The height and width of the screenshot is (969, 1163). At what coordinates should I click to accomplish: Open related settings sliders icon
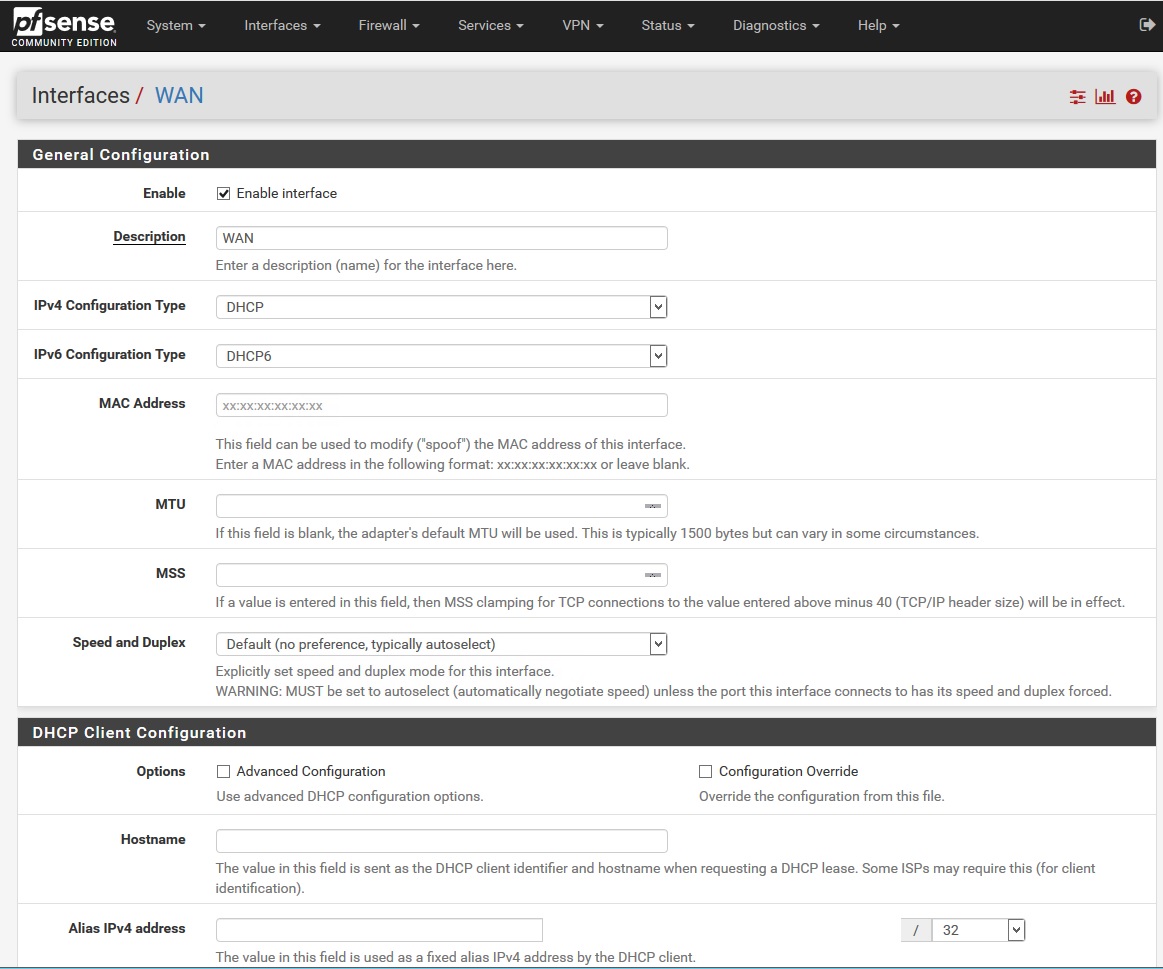tap(1077, 96)
